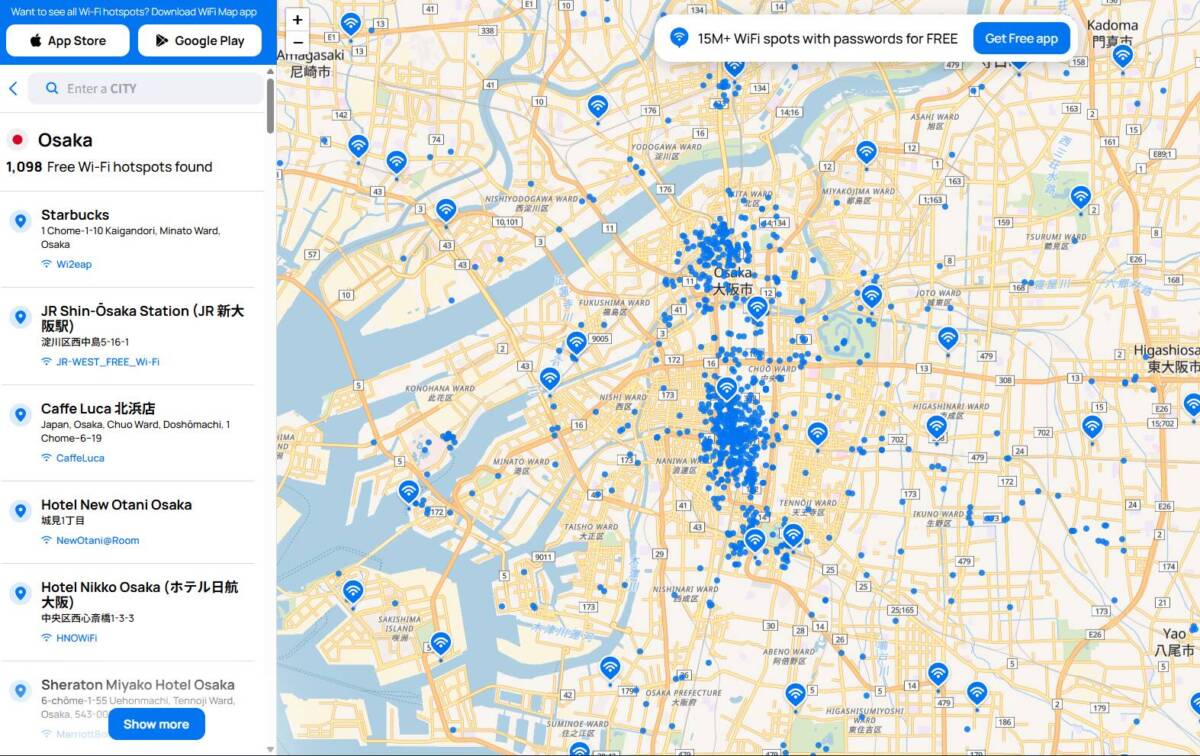Zoom in on the map

297,20
